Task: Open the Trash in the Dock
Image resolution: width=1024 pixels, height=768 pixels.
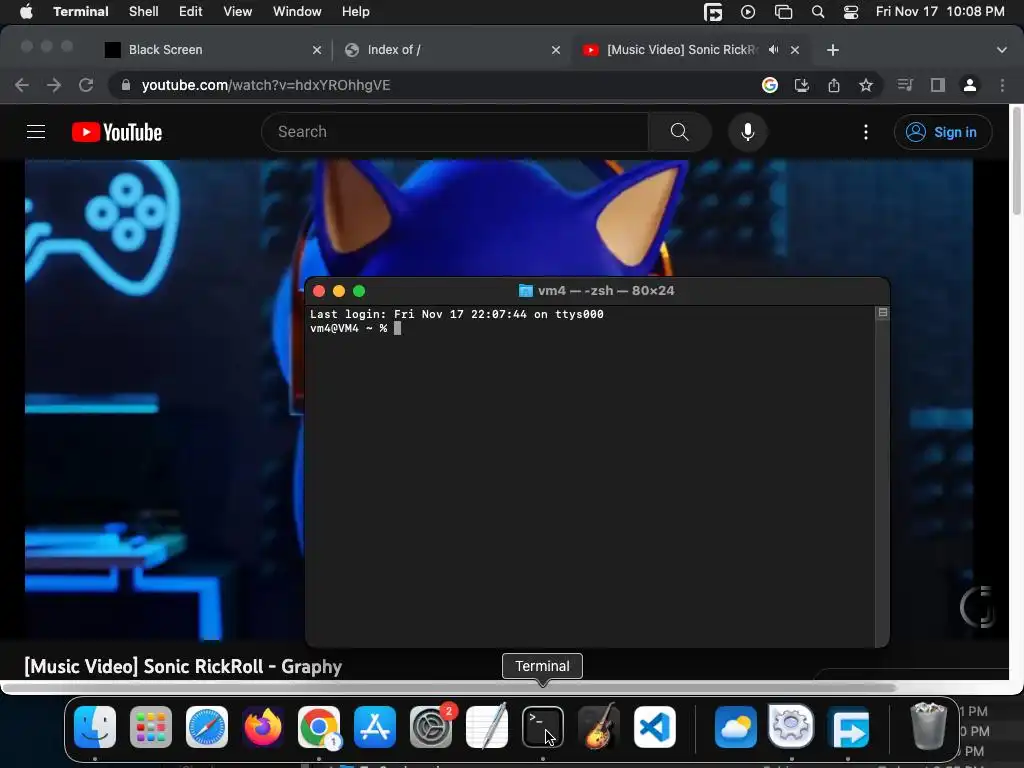Action: tap(929, 726)
